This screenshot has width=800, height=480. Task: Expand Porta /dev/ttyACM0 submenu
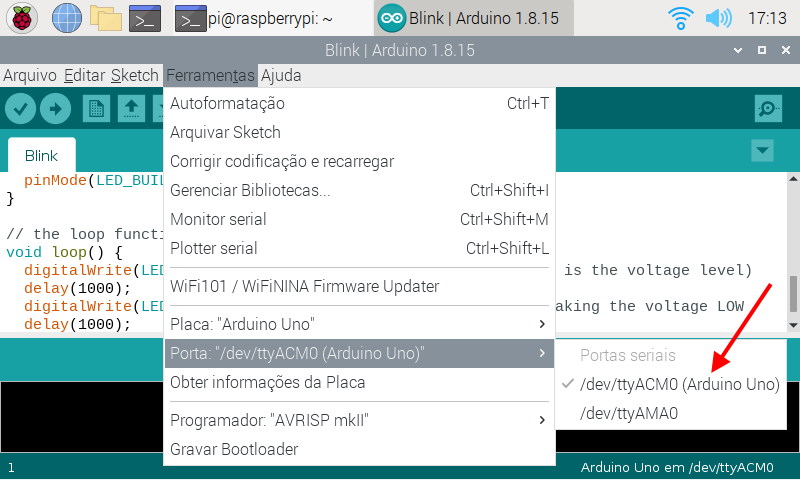pos(359,353)
